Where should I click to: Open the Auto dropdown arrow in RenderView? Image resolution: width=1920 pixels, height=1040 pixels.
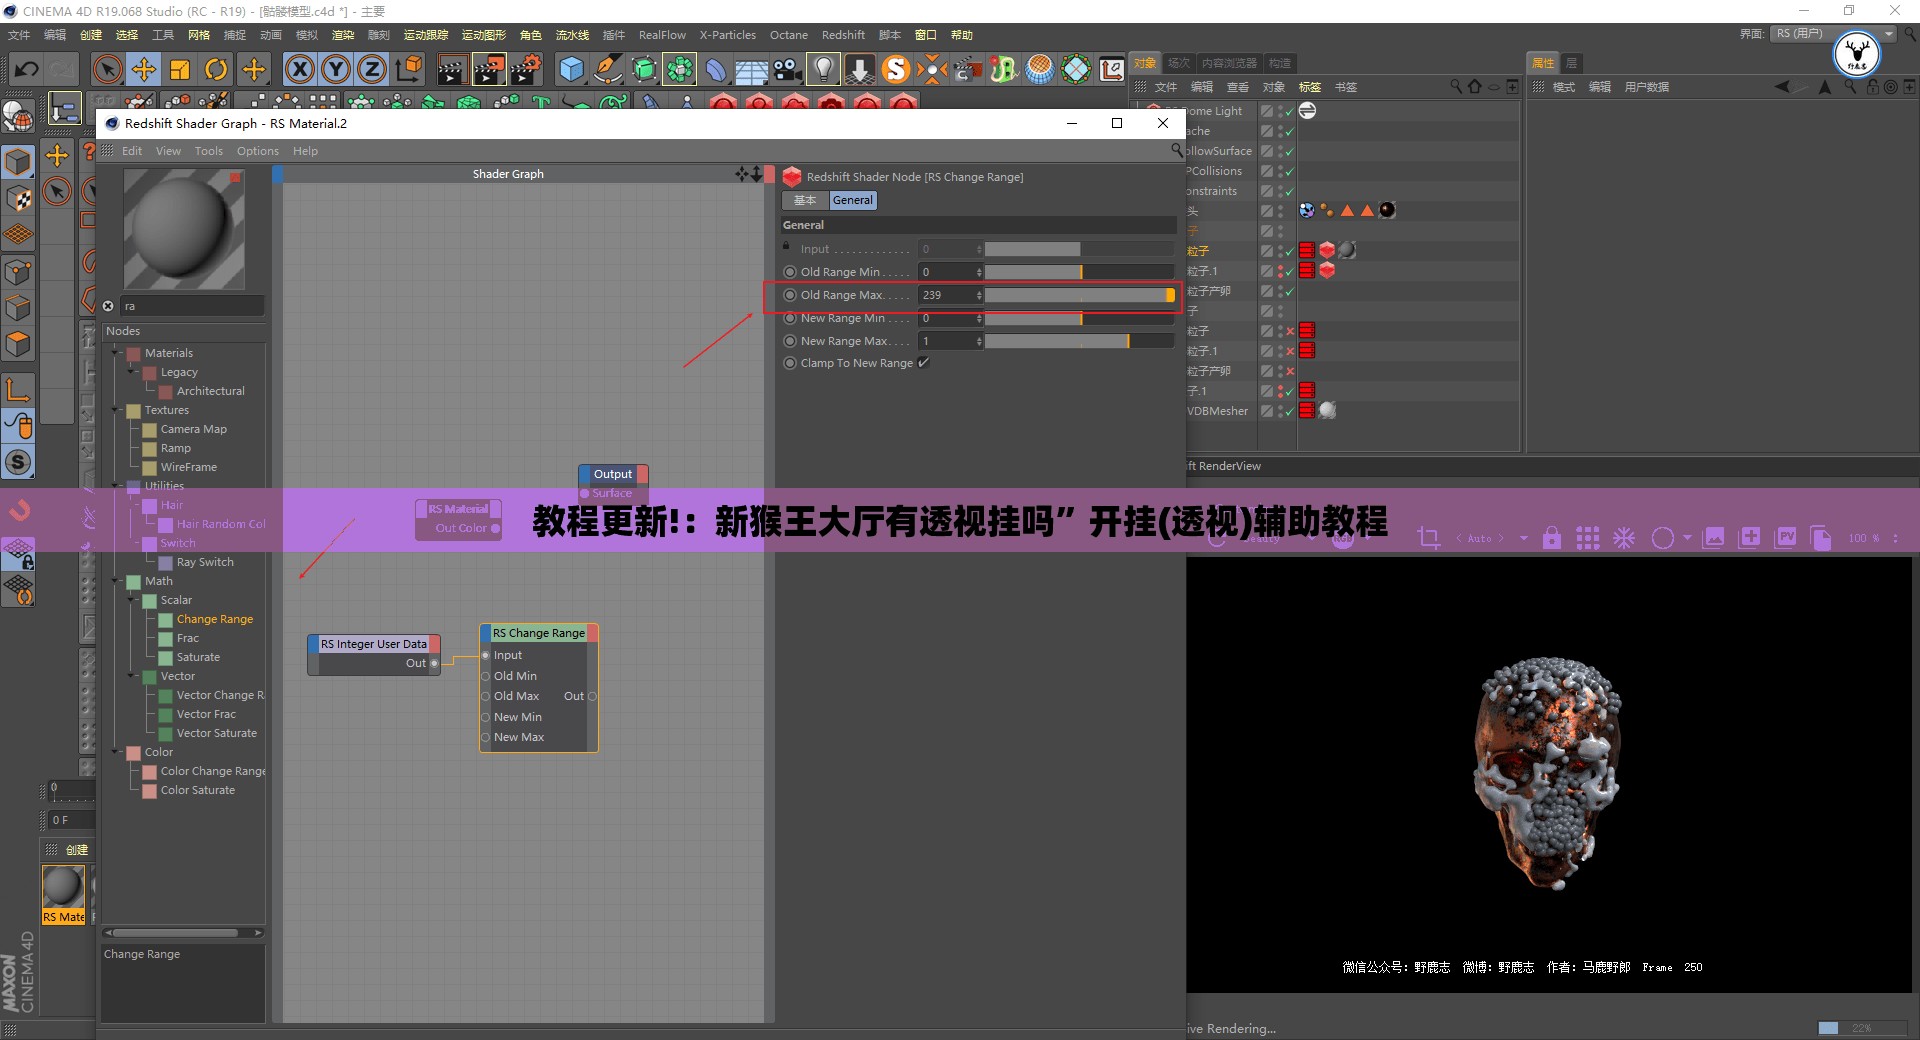(x=1524, y=538)
